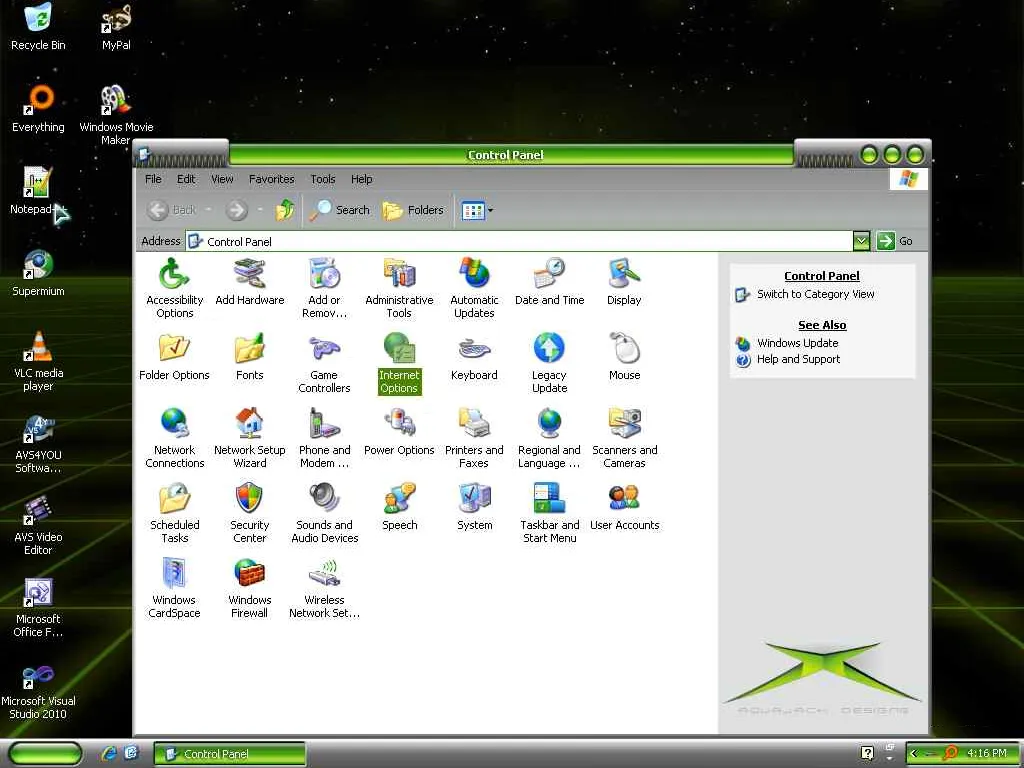Open the Fonts folder icon
The image size is (1024, 768).
pyautogui.click(x=249, y=357)
